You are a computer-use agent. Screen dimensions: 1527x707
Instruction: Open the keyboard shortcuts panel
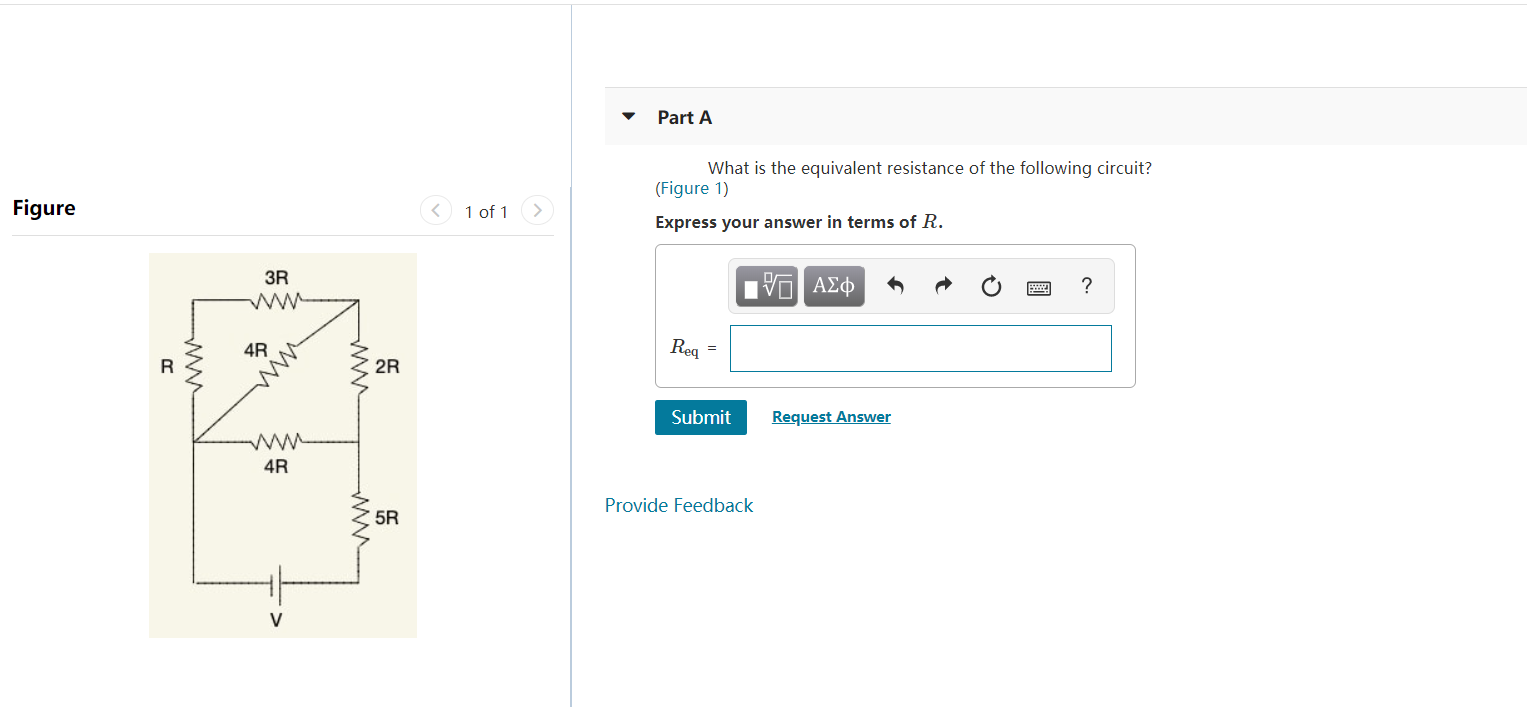(x=1039, y=287)
